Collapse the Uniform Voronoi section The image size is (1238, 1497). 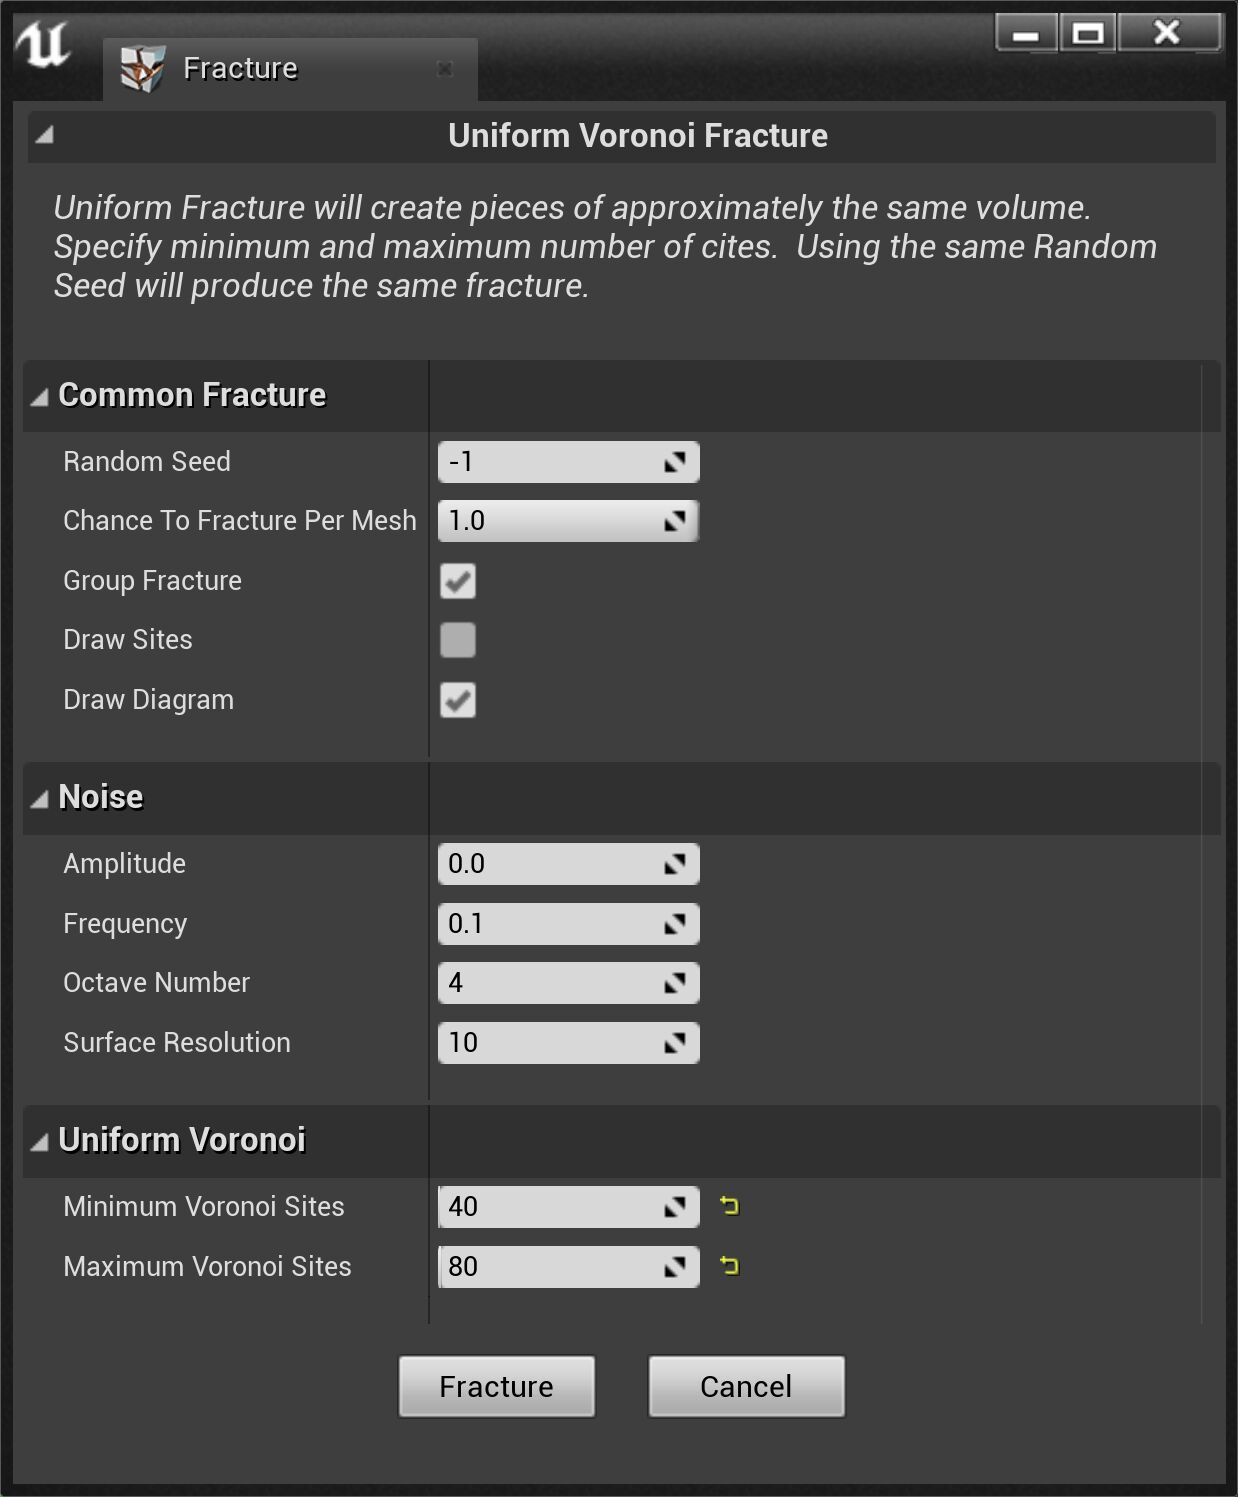click(x=38, y=1141)
